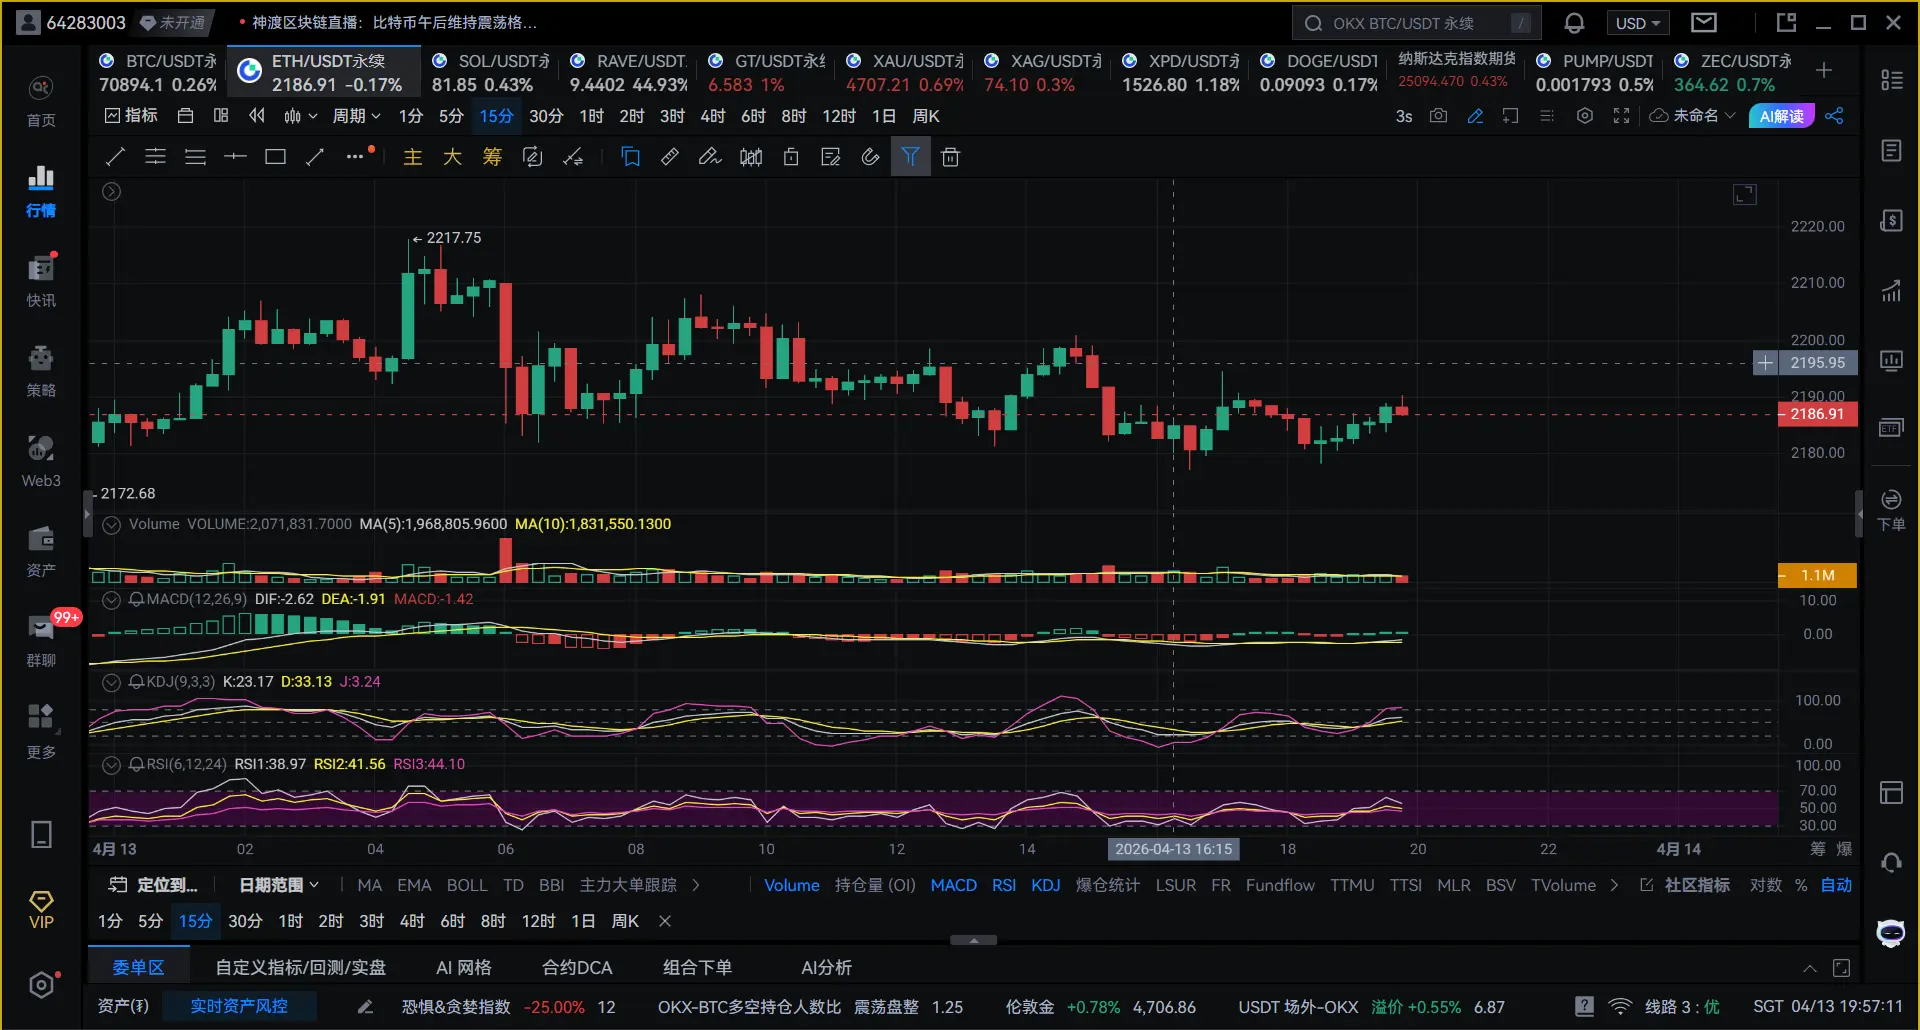The height and width of the screenshot is (1030, 1920).
Task: Open the 自定义指标/回测/实盘 tab
Action: (300, 967)
